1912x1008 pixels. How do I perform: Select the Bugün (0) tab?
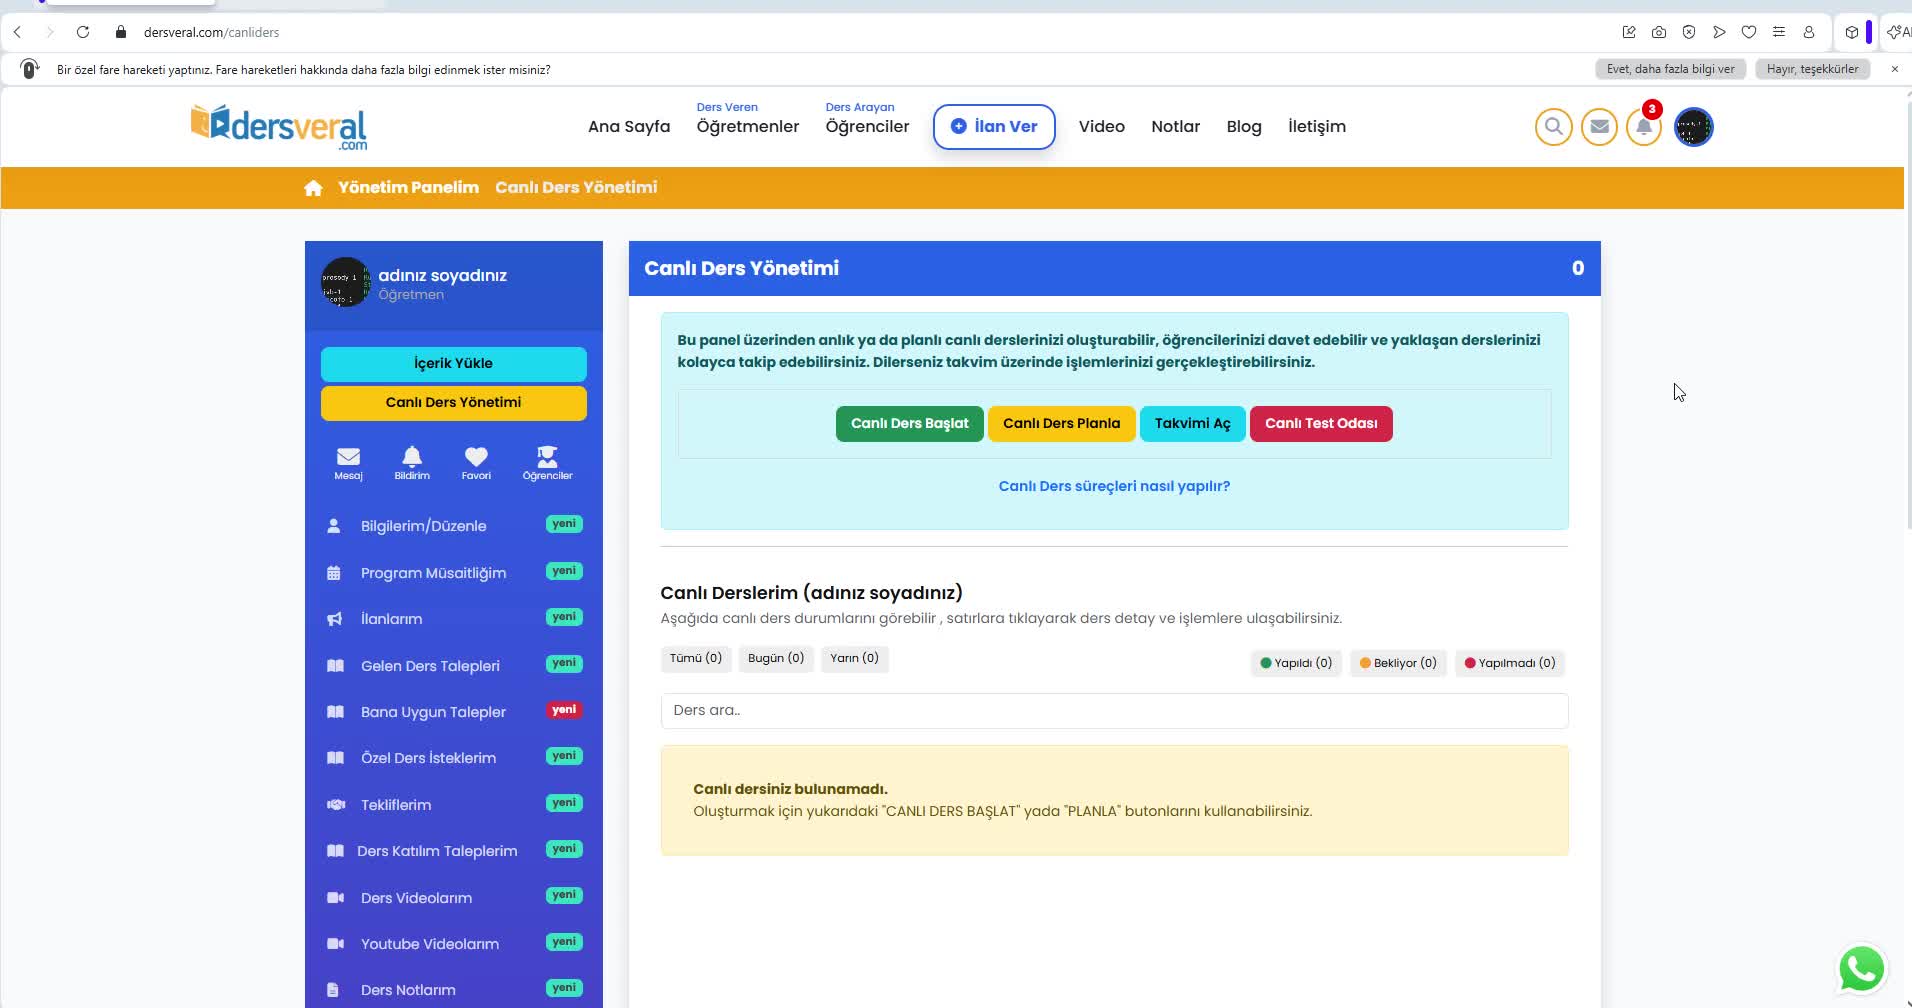coord(775,658)
